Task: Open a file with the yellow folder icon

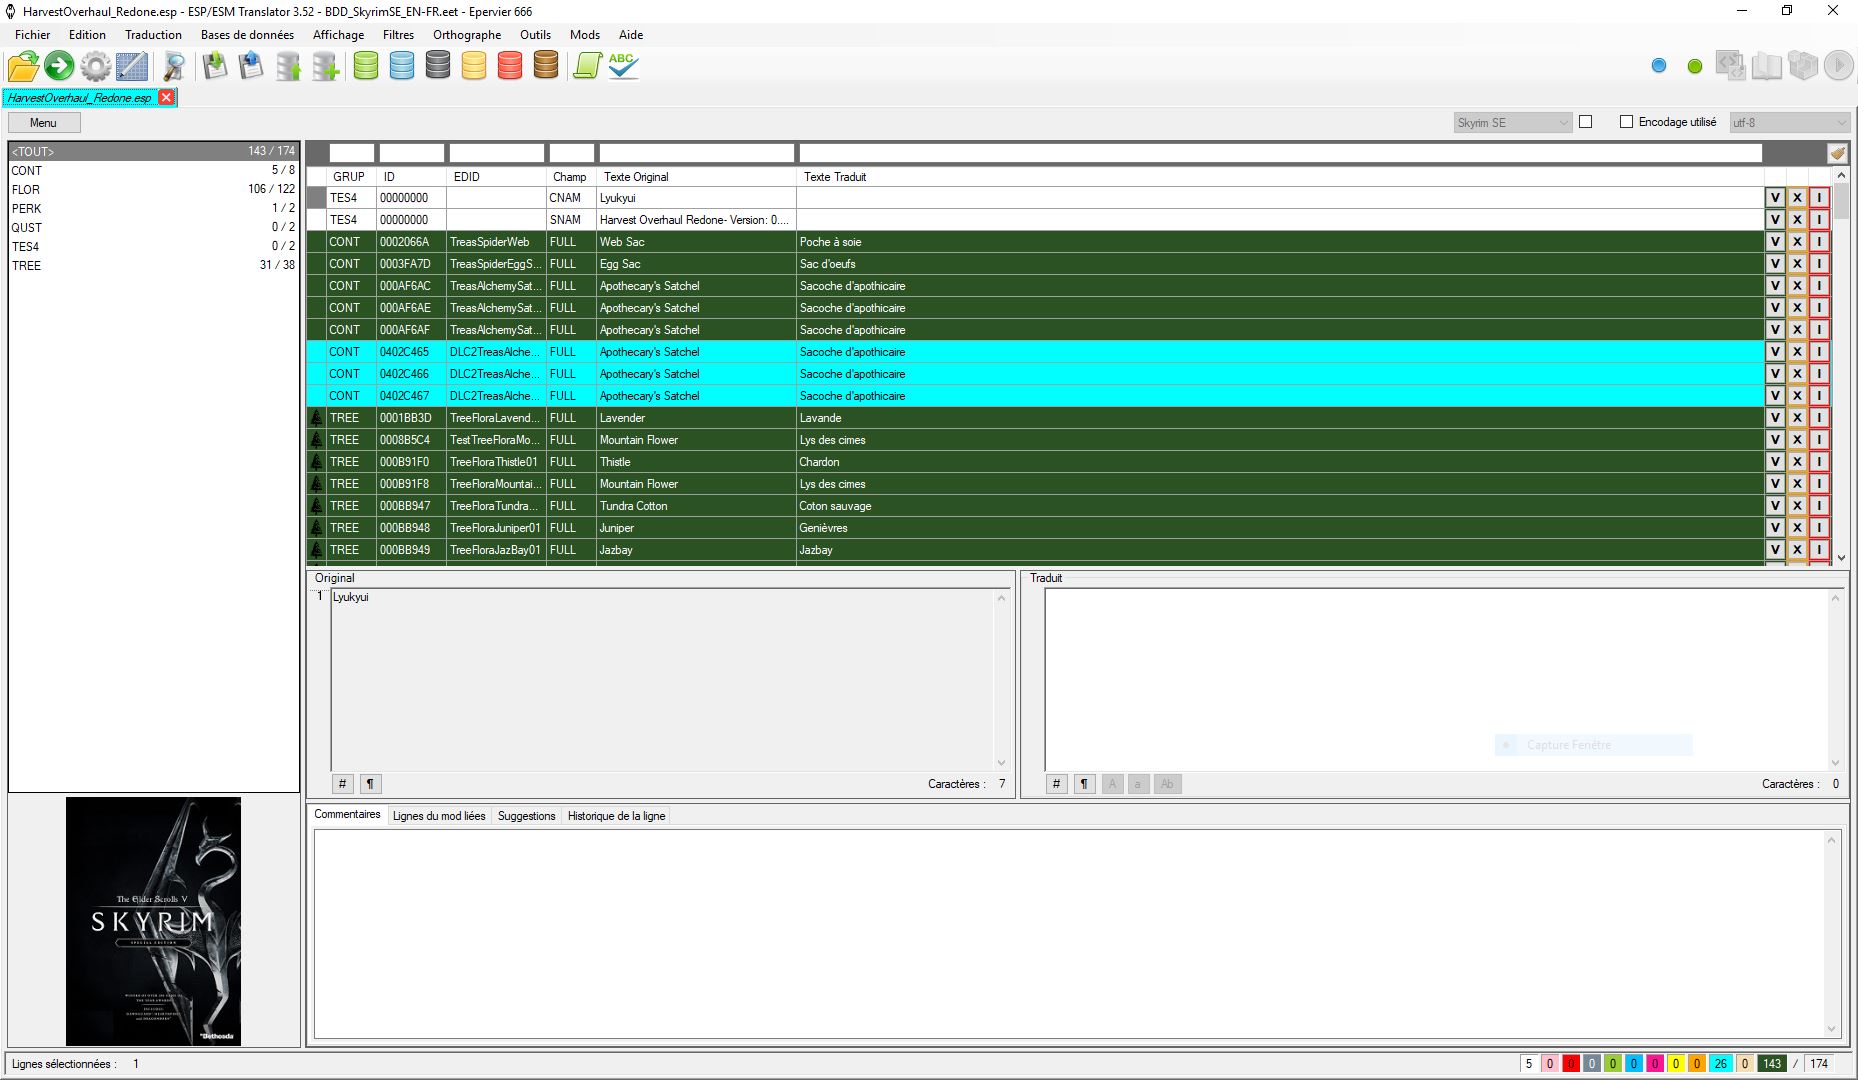Action: [23, 67]
